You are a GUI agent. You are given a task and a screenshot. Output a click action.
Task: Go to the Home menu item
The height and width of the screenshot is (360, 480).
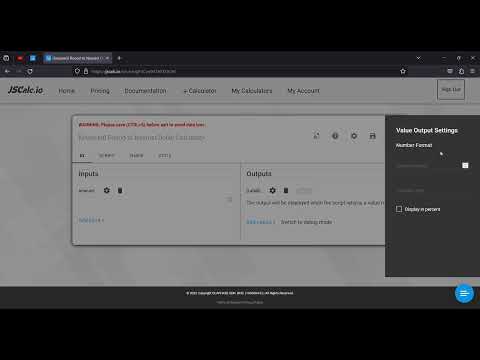pos(66,91)
